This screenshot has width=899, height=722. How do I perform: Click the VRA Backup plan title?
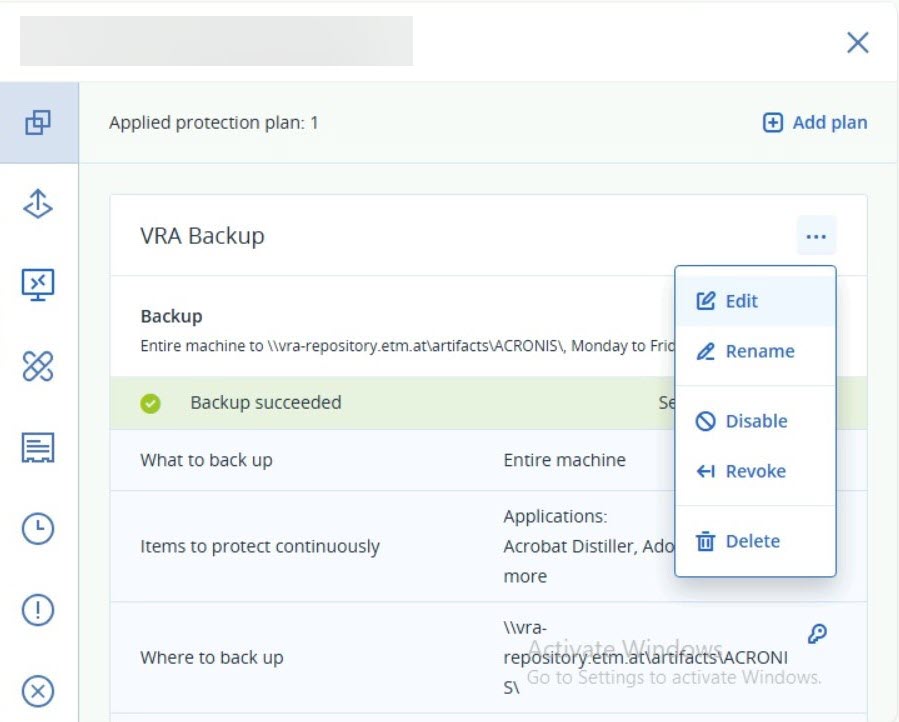tap(202, 236)
